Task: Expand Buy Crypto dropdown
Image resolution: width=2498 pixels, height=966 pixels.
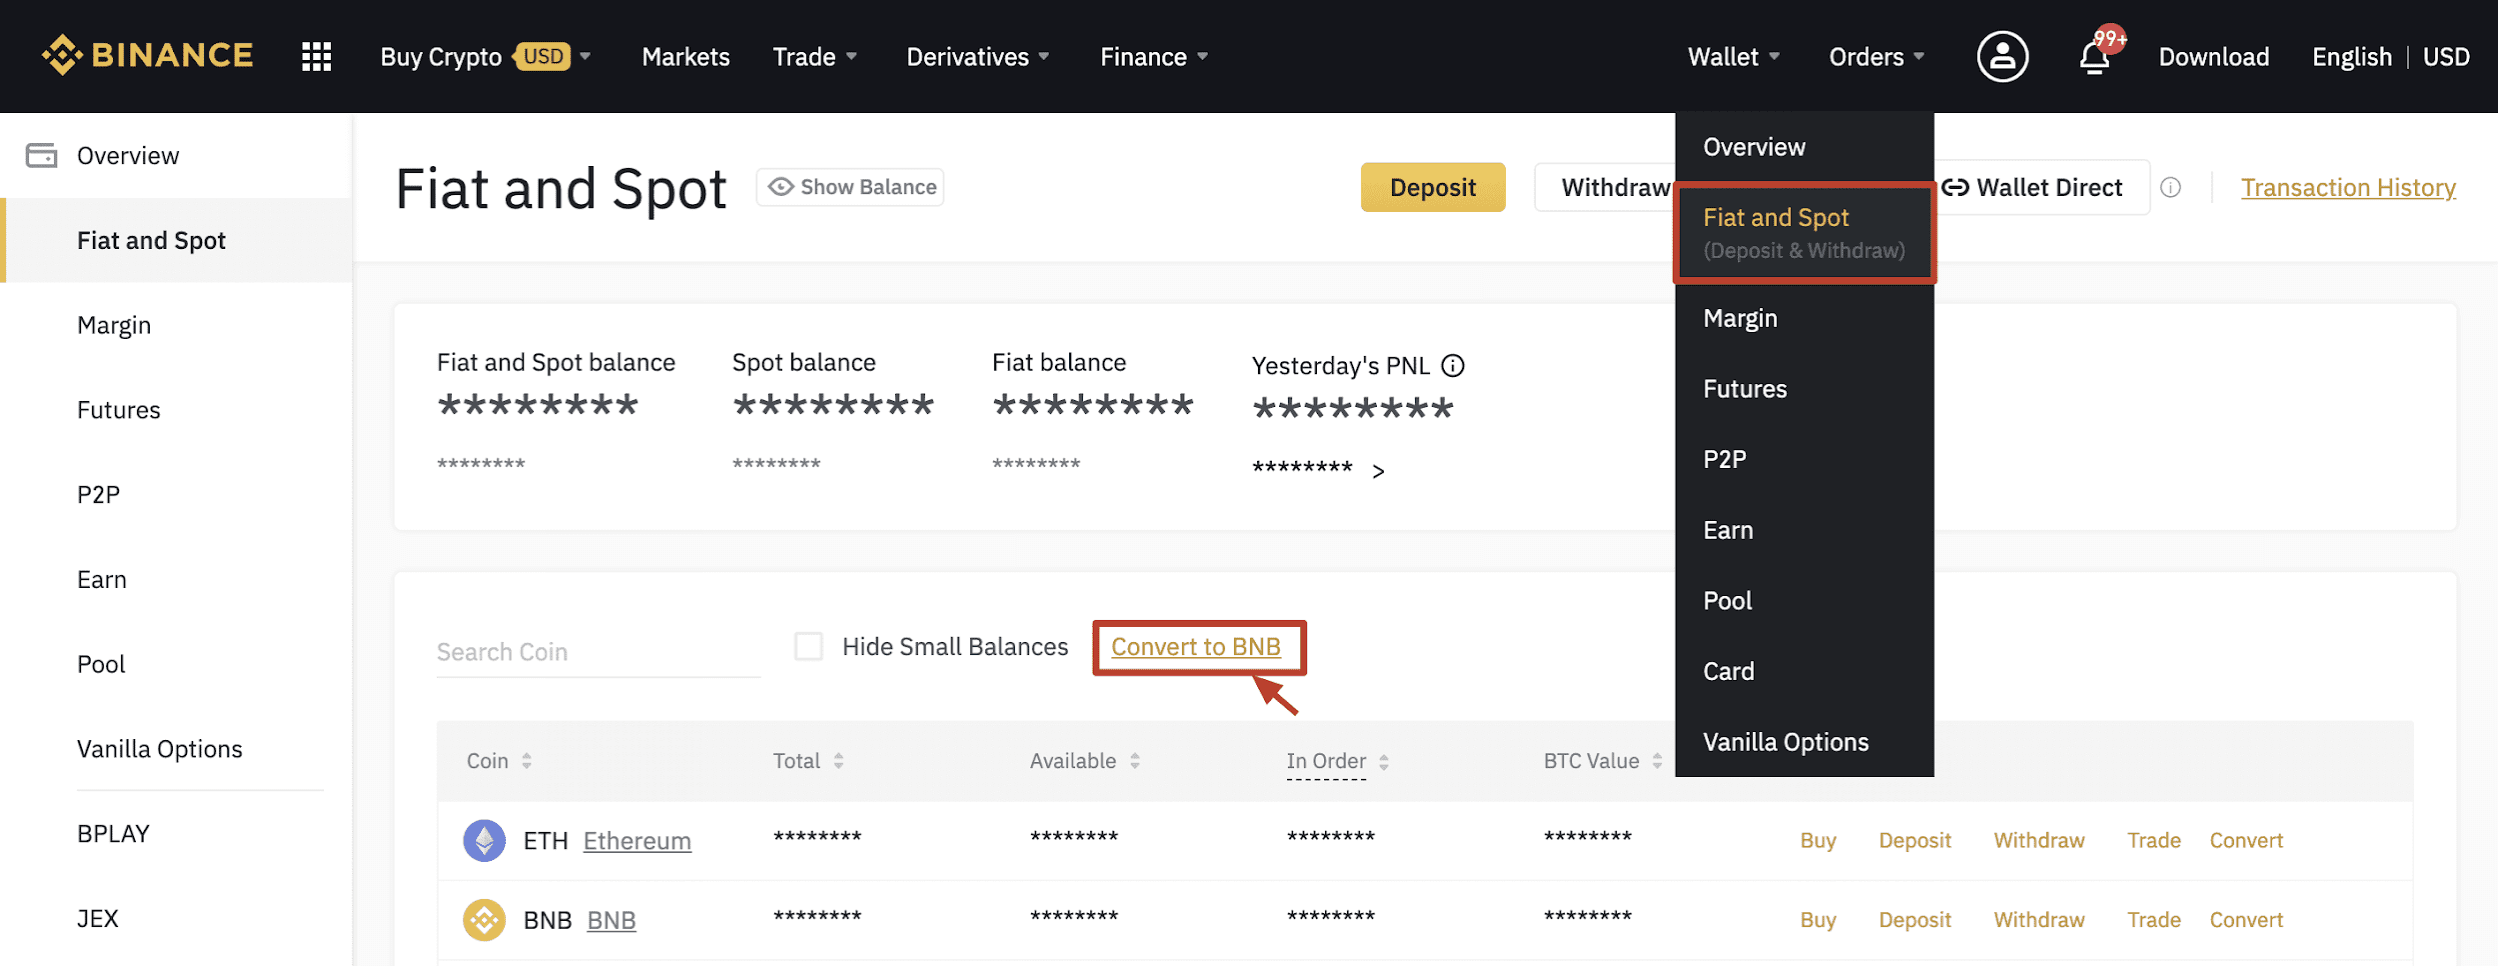Action: tap(586, 56)
